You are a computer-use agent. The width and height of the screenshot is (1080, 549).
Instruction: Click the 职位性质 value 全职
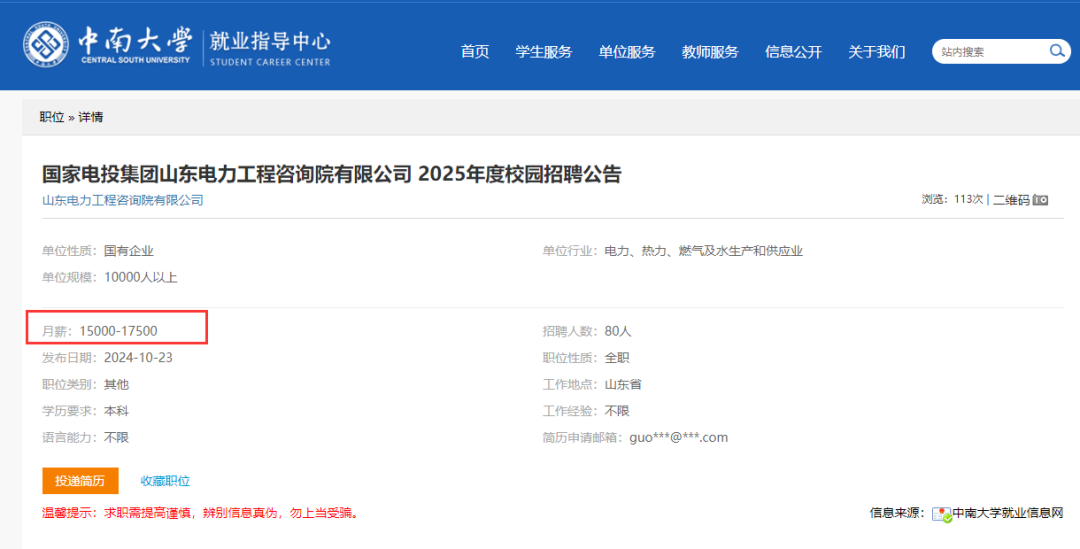click(x=617, y=358)
